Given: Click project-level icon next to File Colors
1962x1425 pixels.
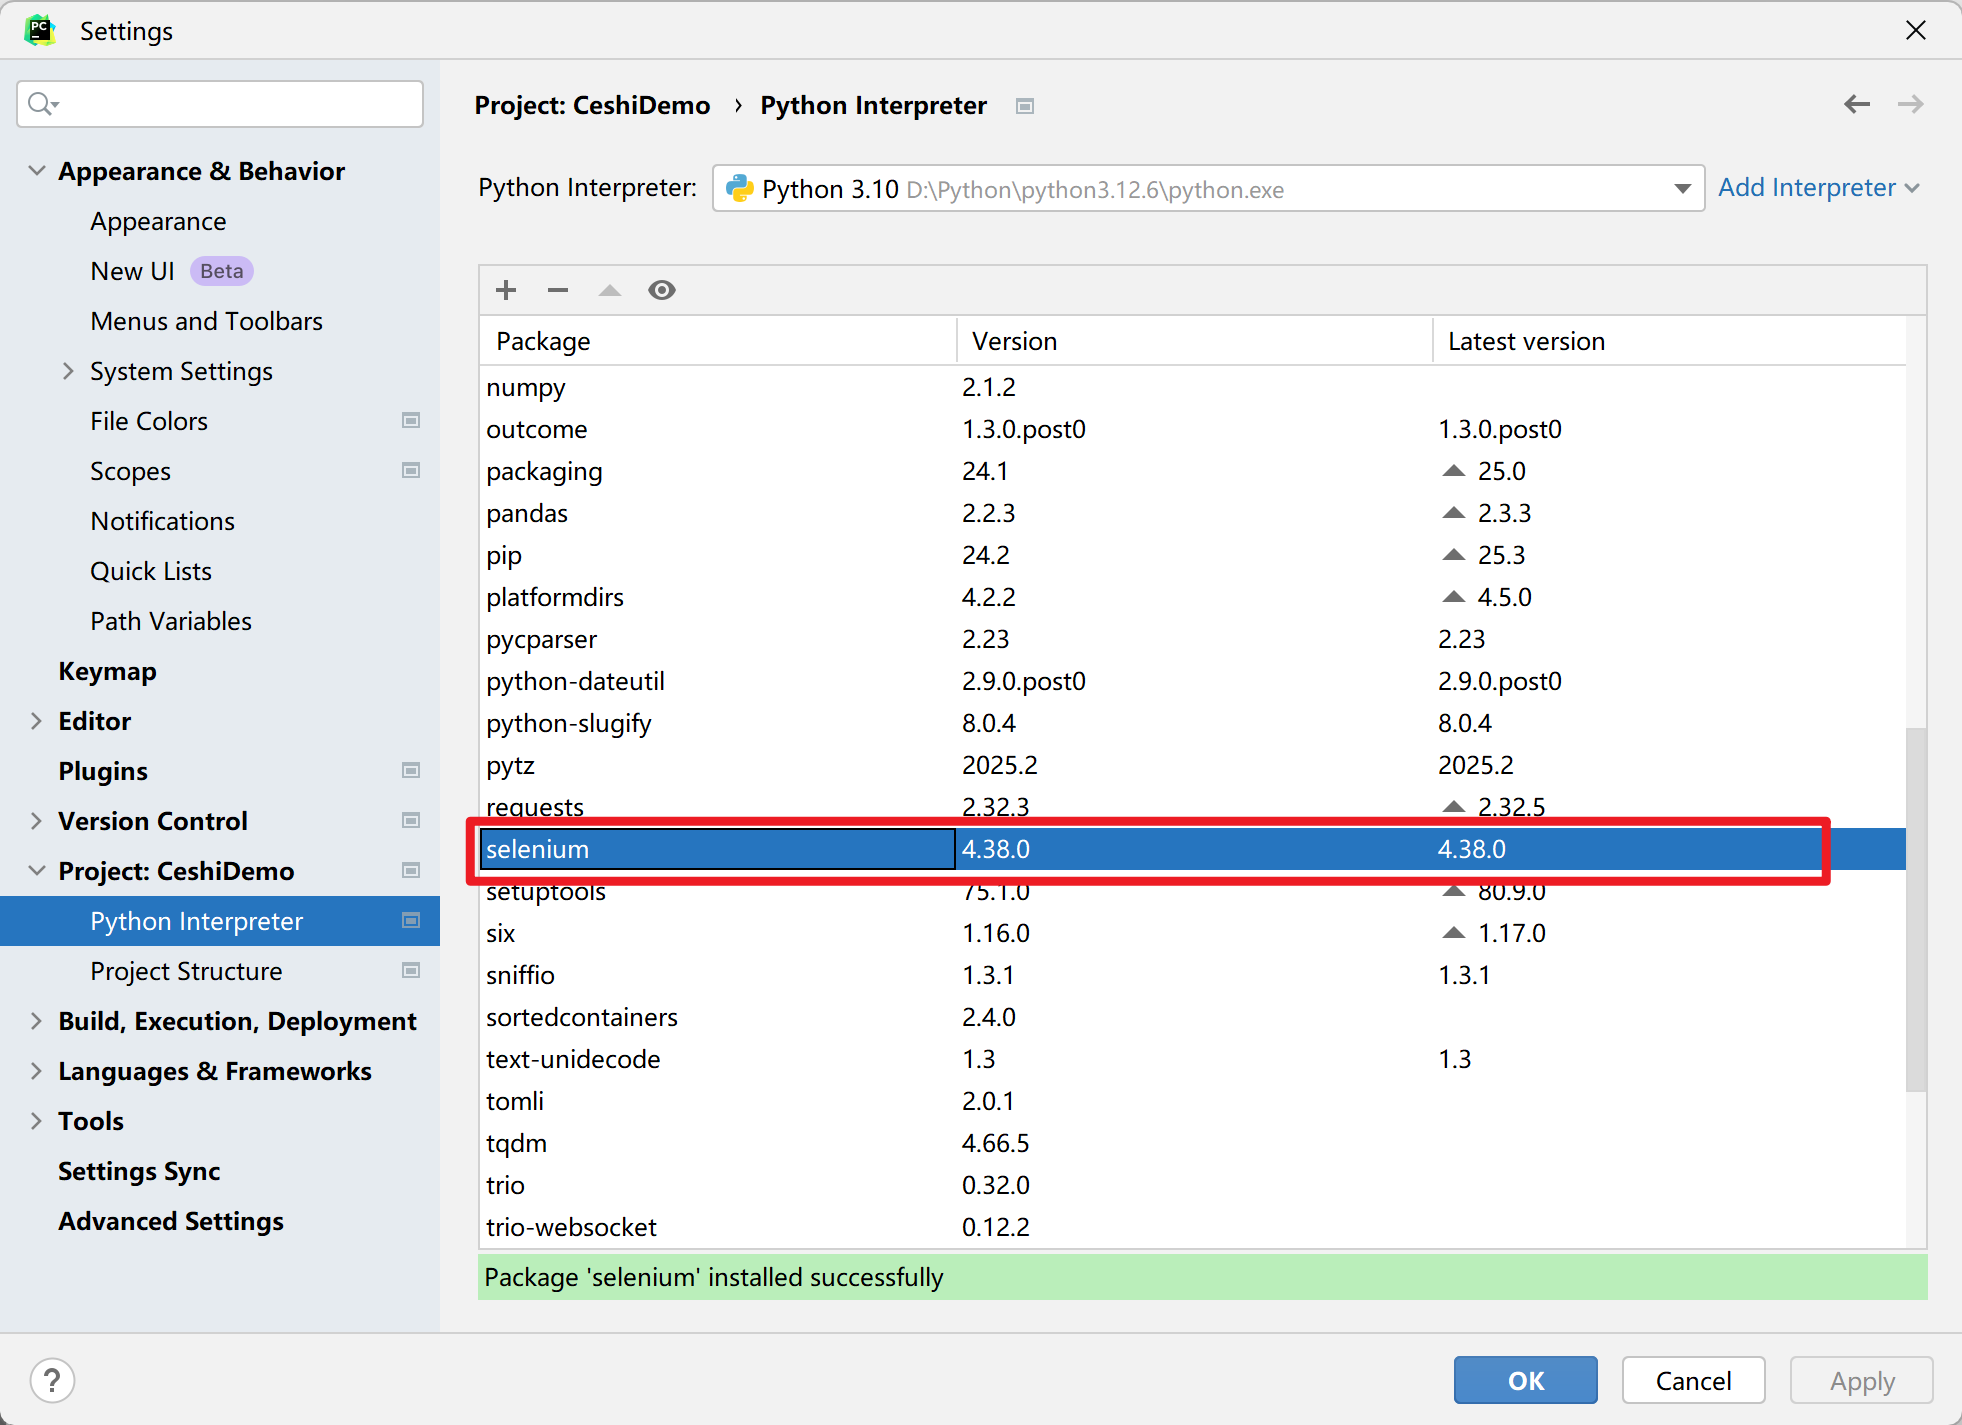Looking at the screenshot, I should coord(411,421).
